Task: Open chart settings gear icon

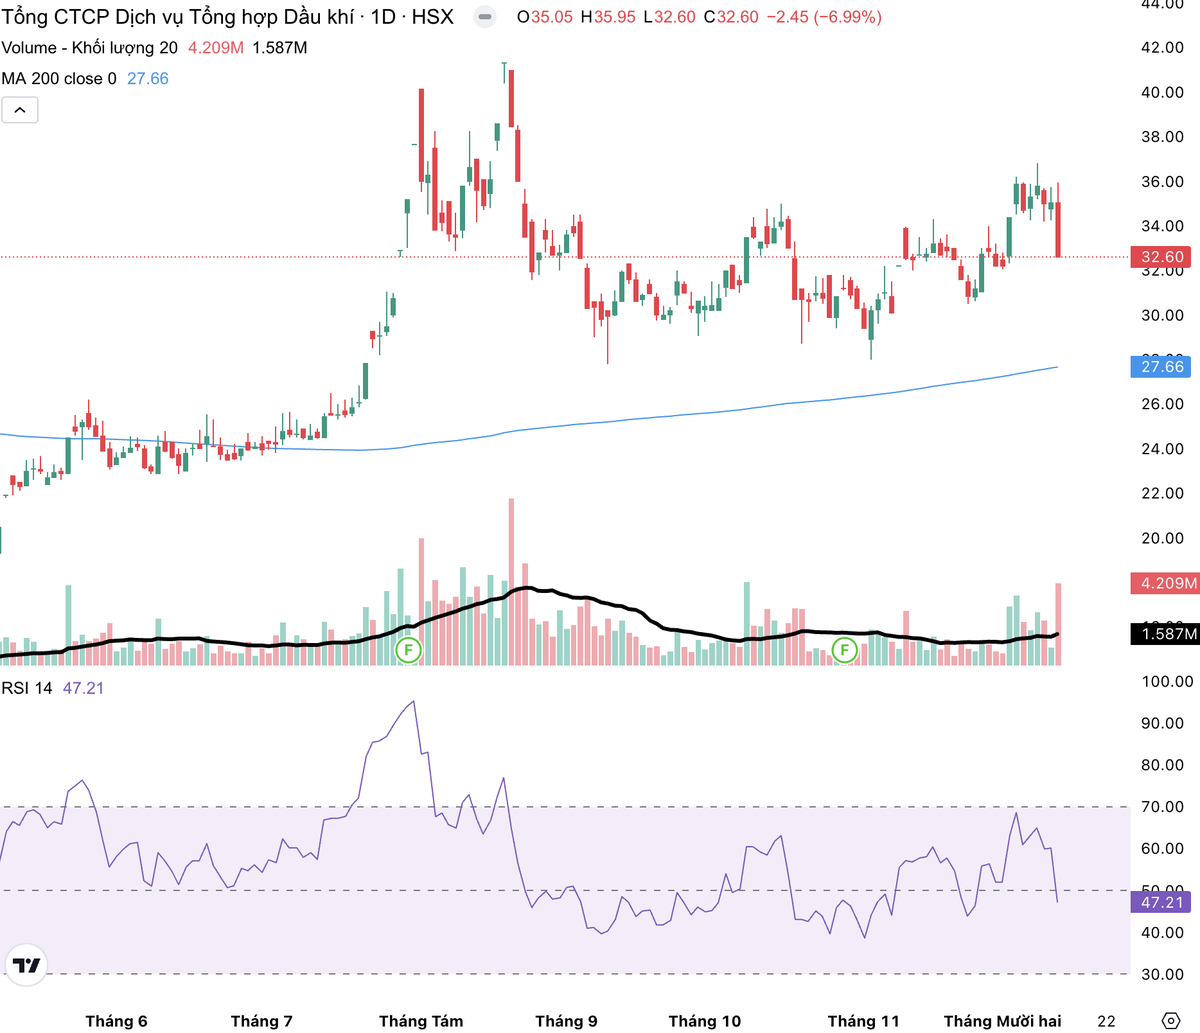Action: pos(1171,1020)
